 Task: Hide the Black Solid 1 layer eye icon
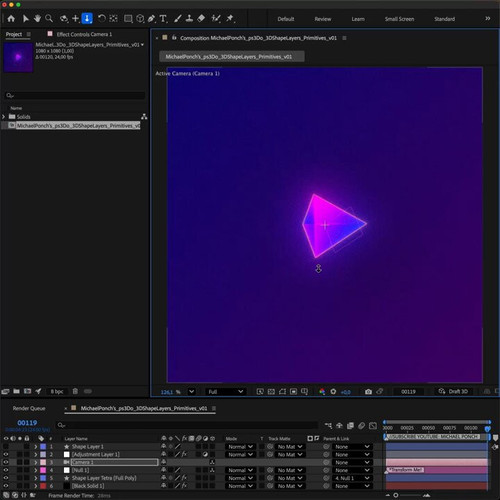[x=6, y=486]
